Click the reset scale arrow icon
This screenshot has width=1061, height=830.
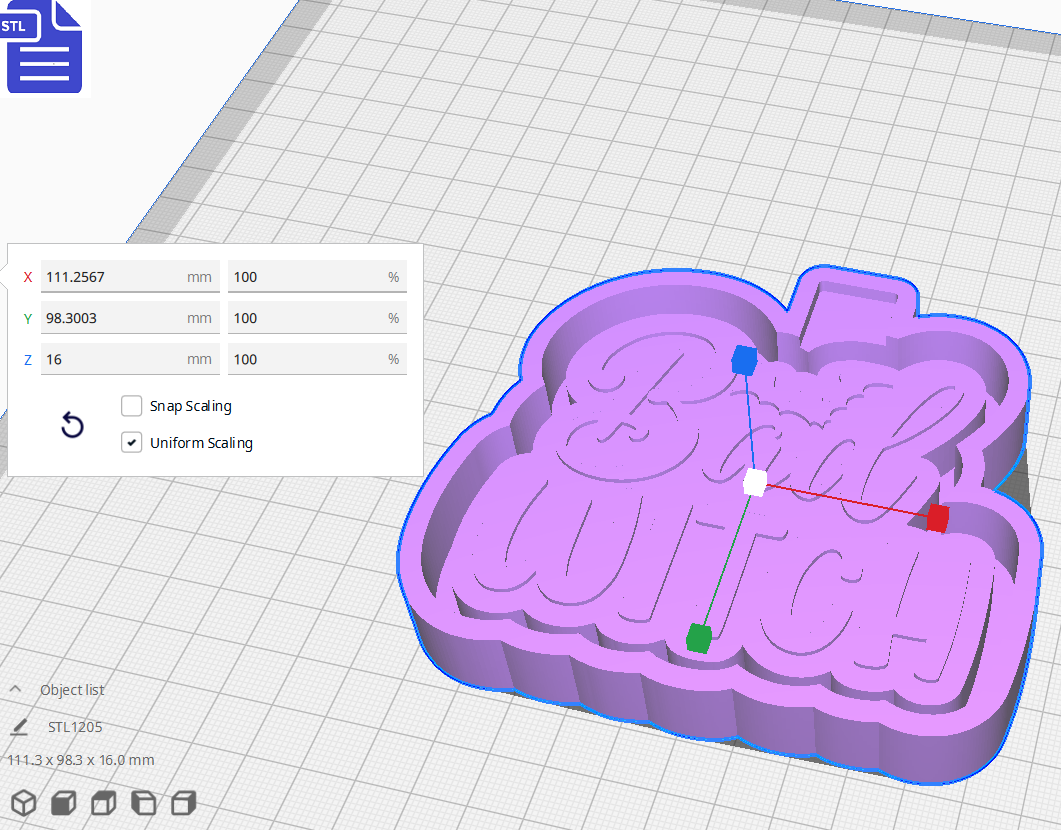[x=71, y=425]
